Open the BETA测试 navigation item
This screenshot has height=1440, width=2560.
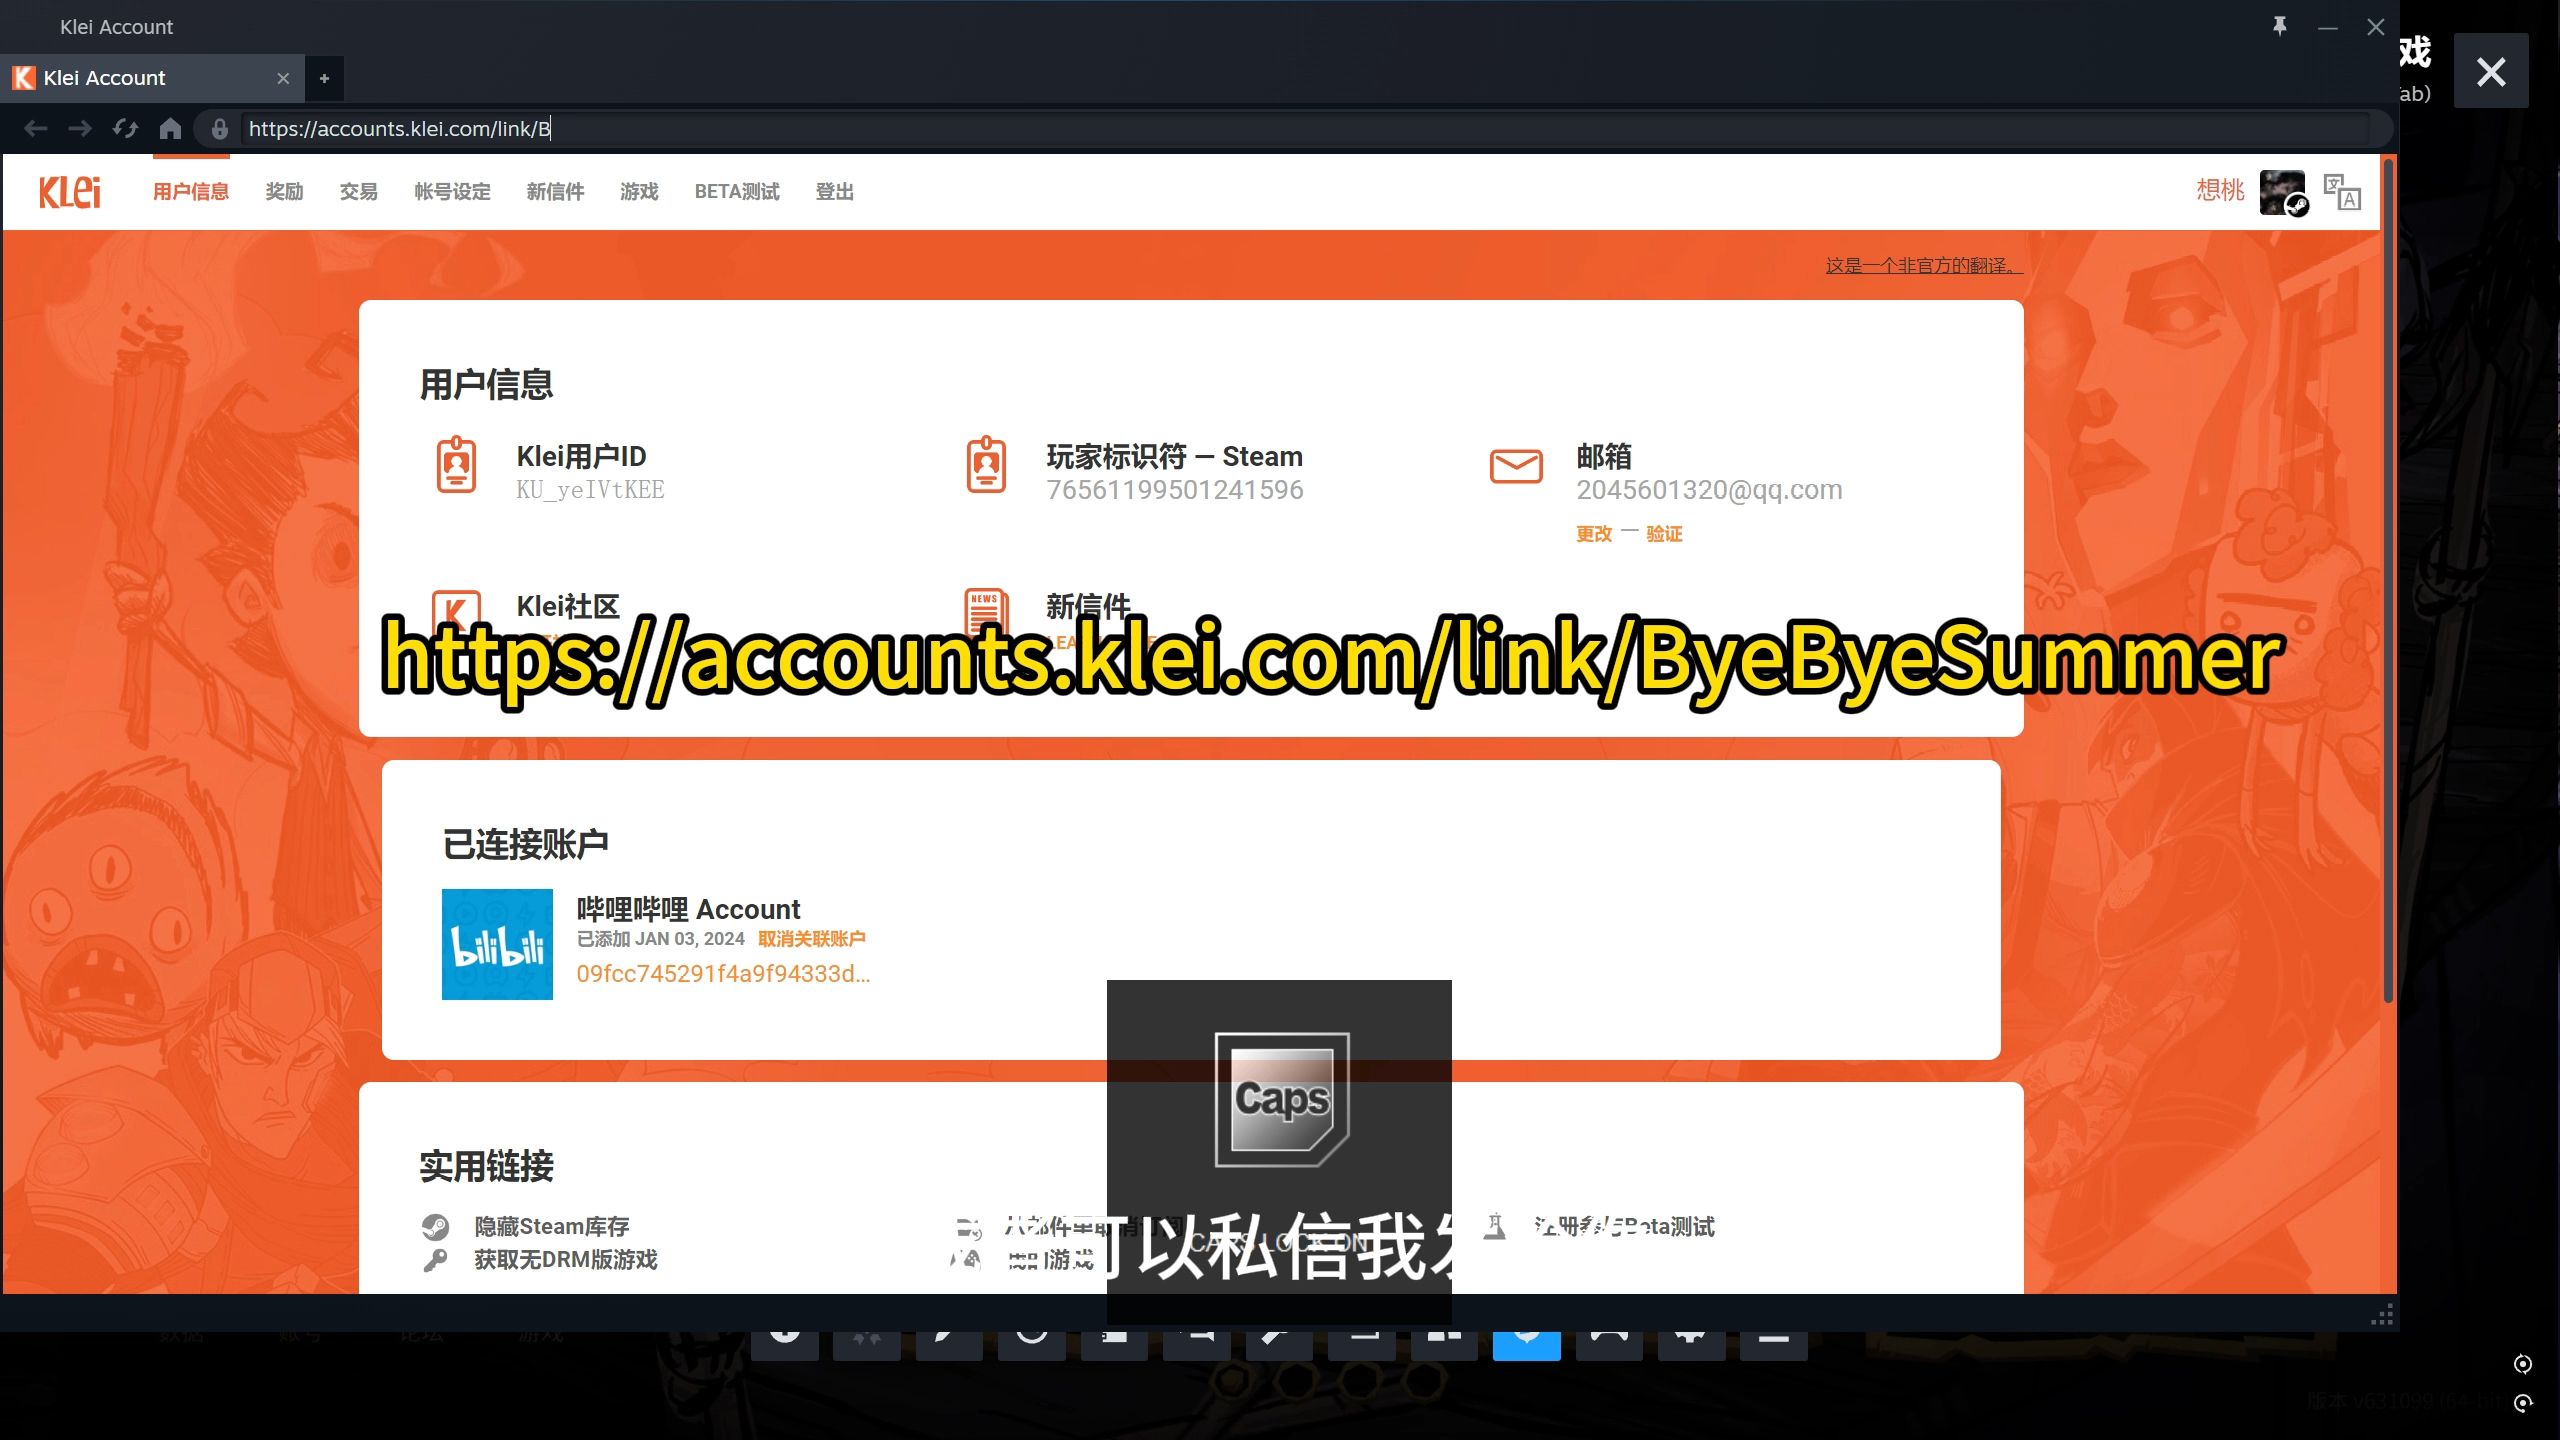tap(737, 191)
